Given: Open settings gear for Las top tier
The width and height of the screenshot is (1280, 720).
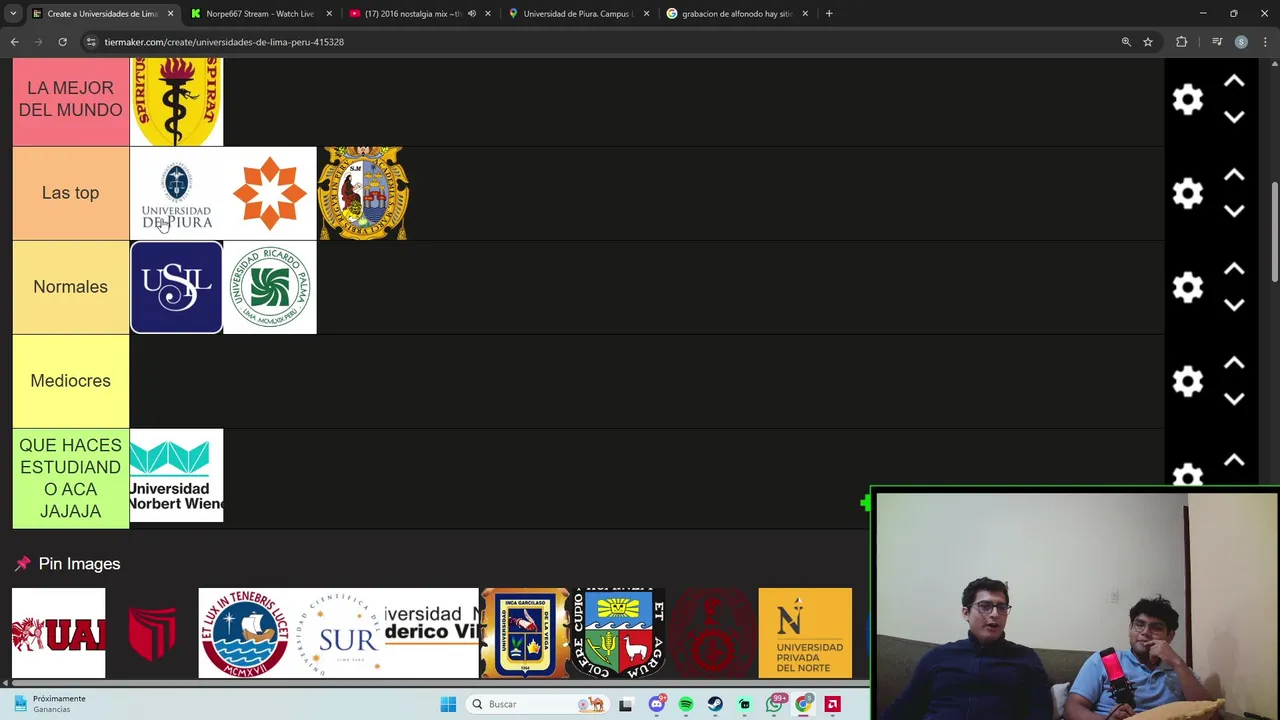Looking at the screenshot, I should pos(1187,193).
